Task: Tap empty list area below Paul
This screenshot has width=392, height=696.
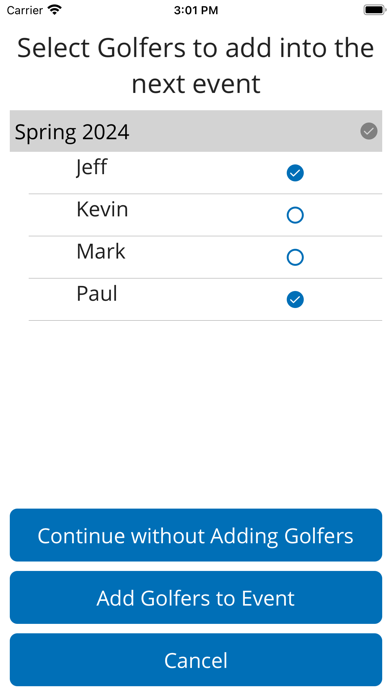Action: (196, 413)
